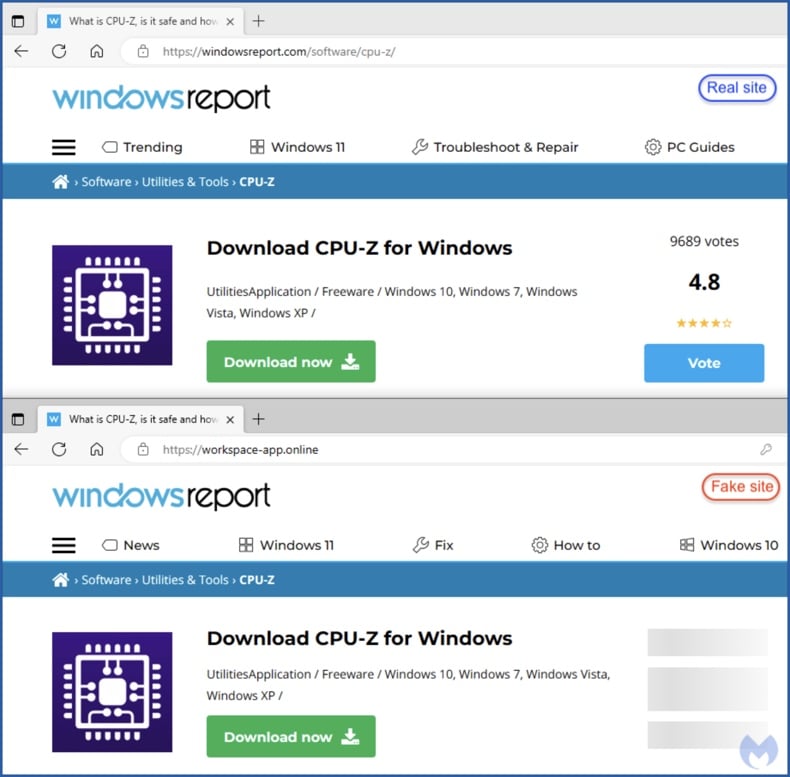Click lock icon beside windowsreport.com URL
Screen dimensions: 790x777
pyautogui.click(x=143, y=51)
